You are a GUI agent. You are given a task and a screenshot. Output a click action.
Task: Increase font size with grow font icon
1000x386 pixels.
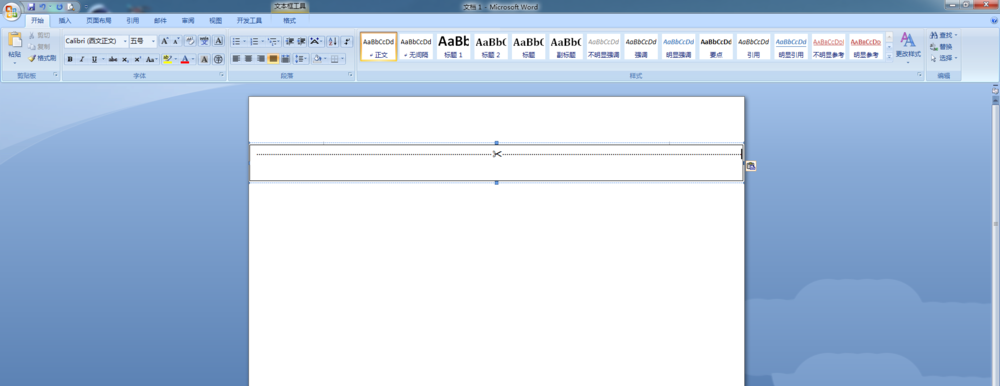pos(165,41)
